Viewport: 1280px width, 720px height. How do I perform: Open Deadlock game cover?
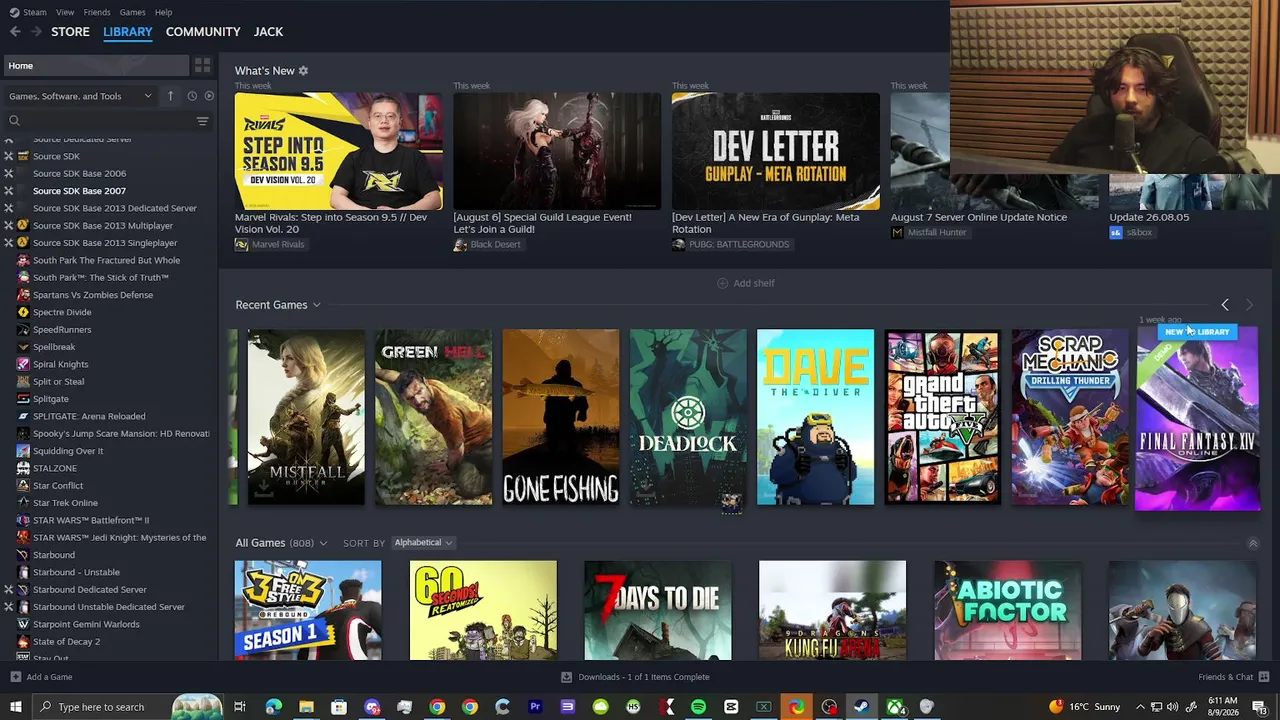click(688, 417)
